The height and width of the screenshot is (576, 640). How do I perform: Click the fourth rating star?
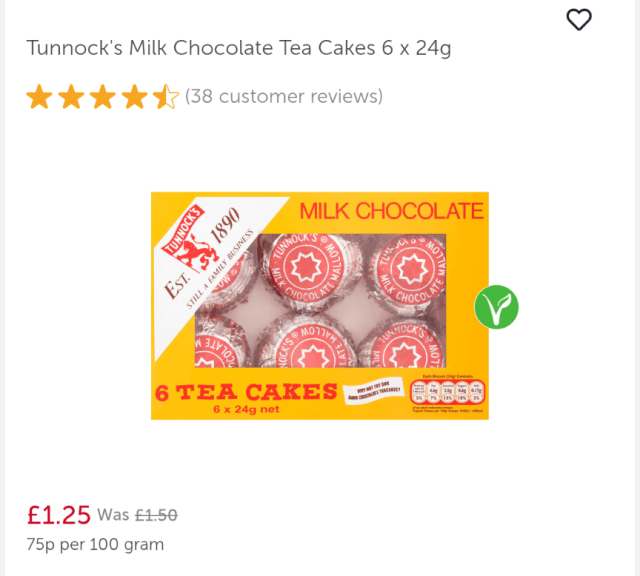[x=134, y=97]
